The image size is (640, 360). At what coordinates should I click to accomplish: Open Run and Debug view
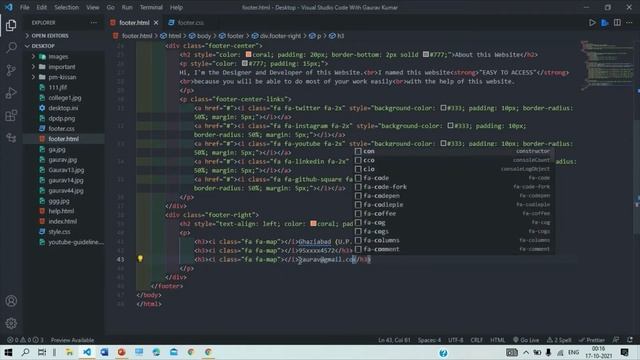point(11,93)
